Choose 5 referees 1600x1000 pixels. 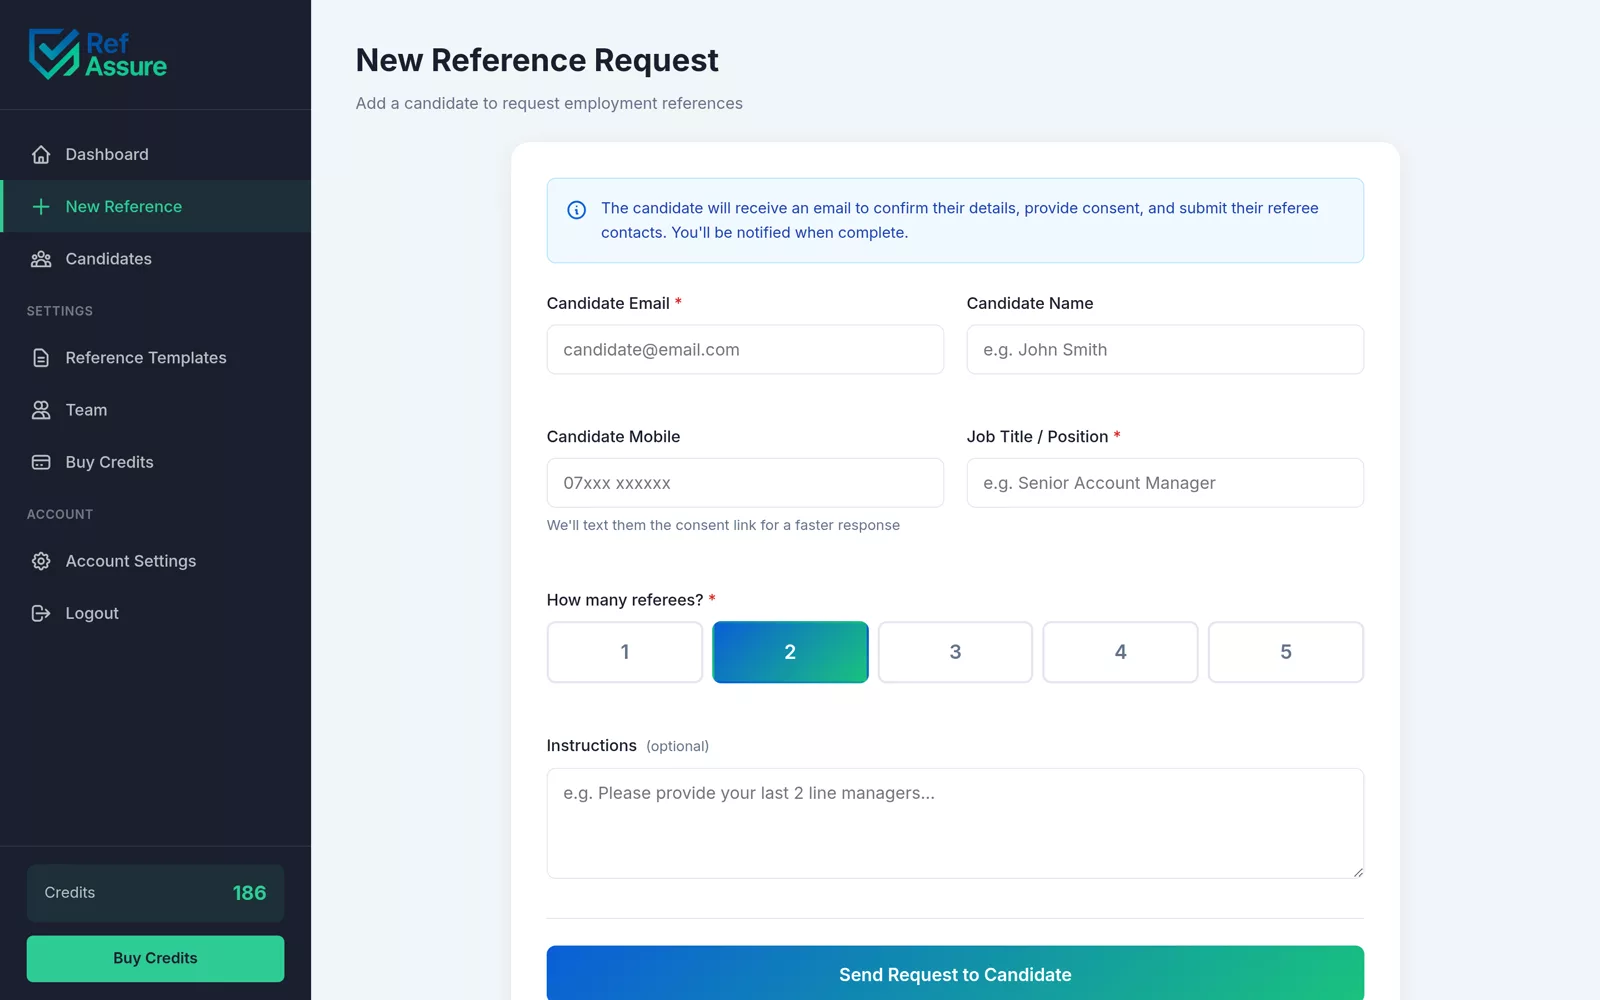[x=1286, y=652]
